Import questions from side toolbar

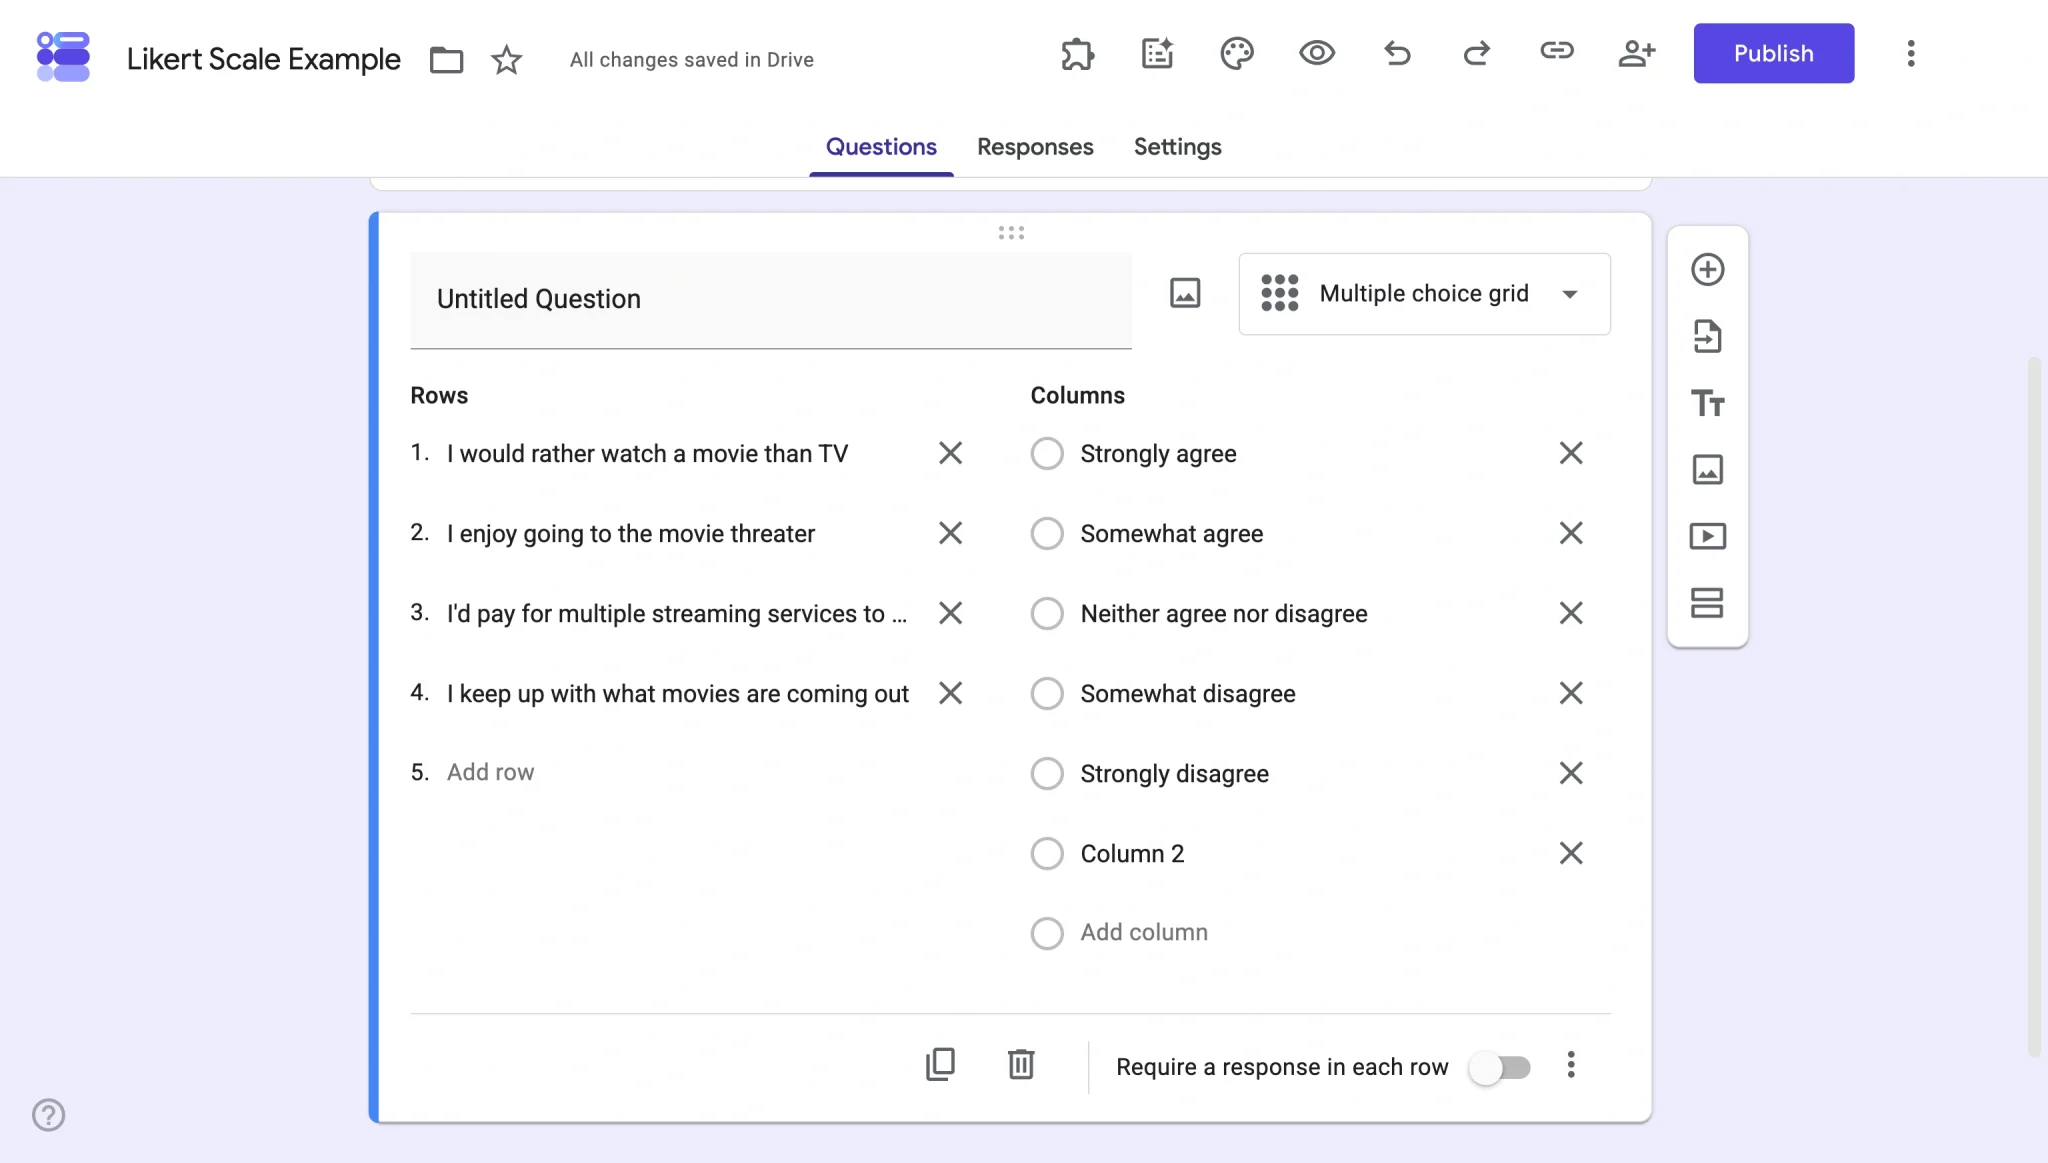pos(1708,336)
